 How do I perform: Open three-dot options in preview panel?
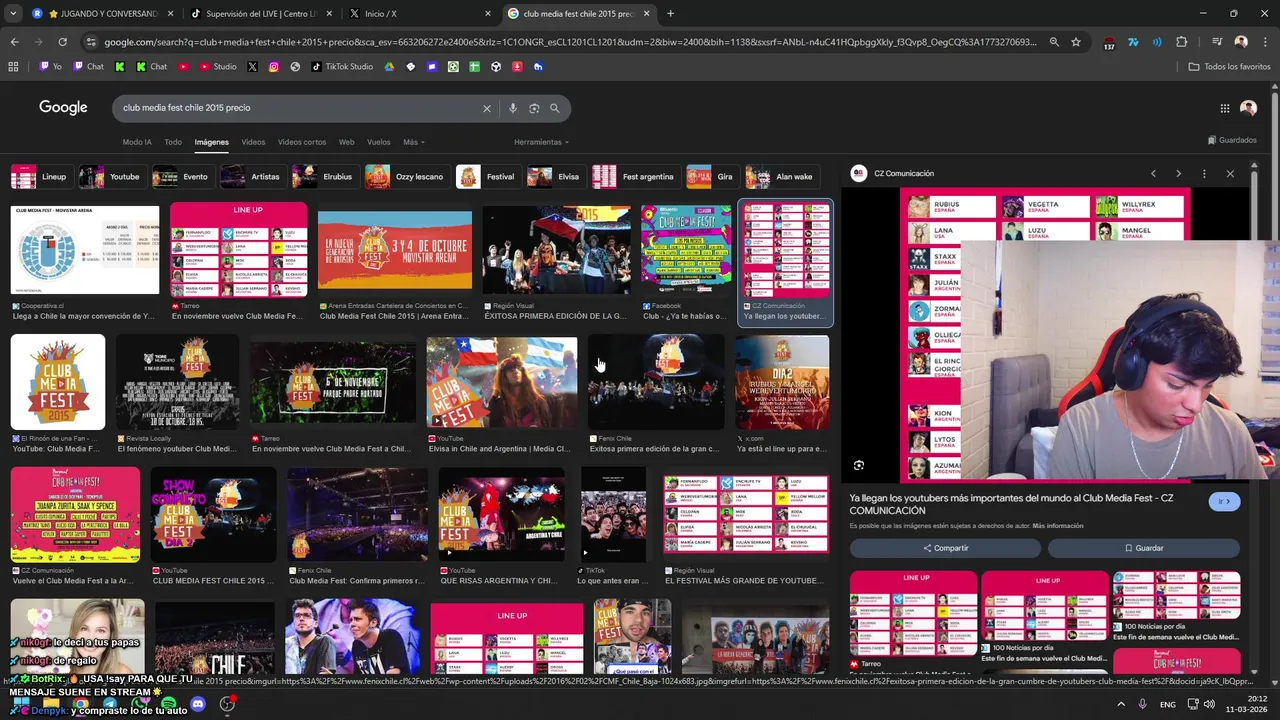click(1204, 173)
